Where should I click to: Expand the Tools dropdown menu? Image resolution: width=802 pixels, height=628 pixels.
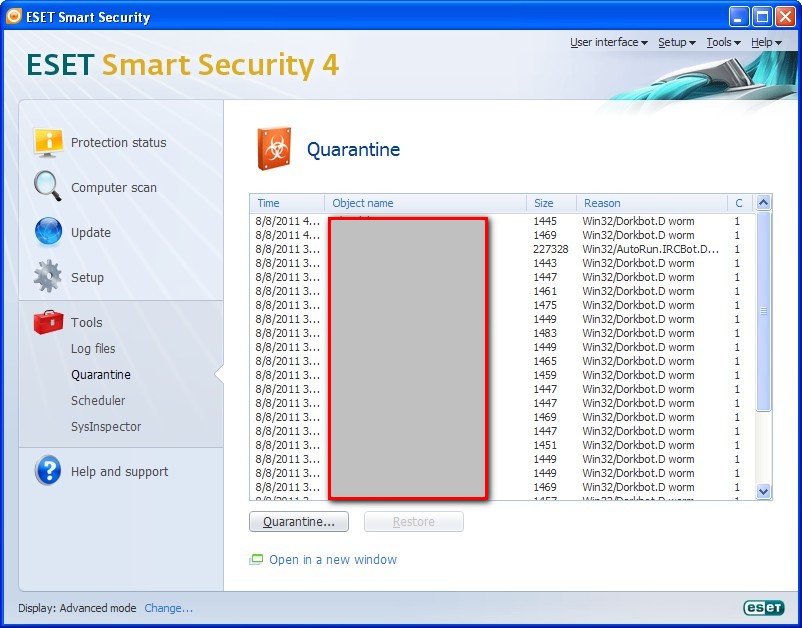pyautogui.click(x=723, y=42)
